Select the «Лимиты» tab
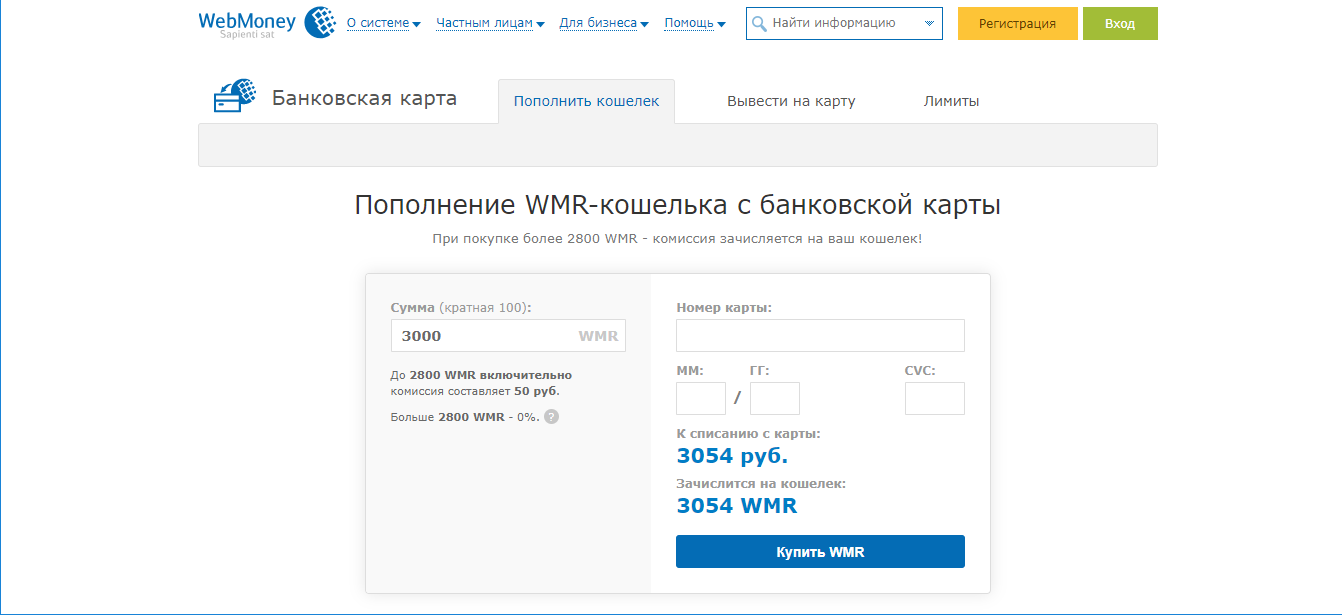The width and height of the screenshot is (1342, 615). (951, 101)
